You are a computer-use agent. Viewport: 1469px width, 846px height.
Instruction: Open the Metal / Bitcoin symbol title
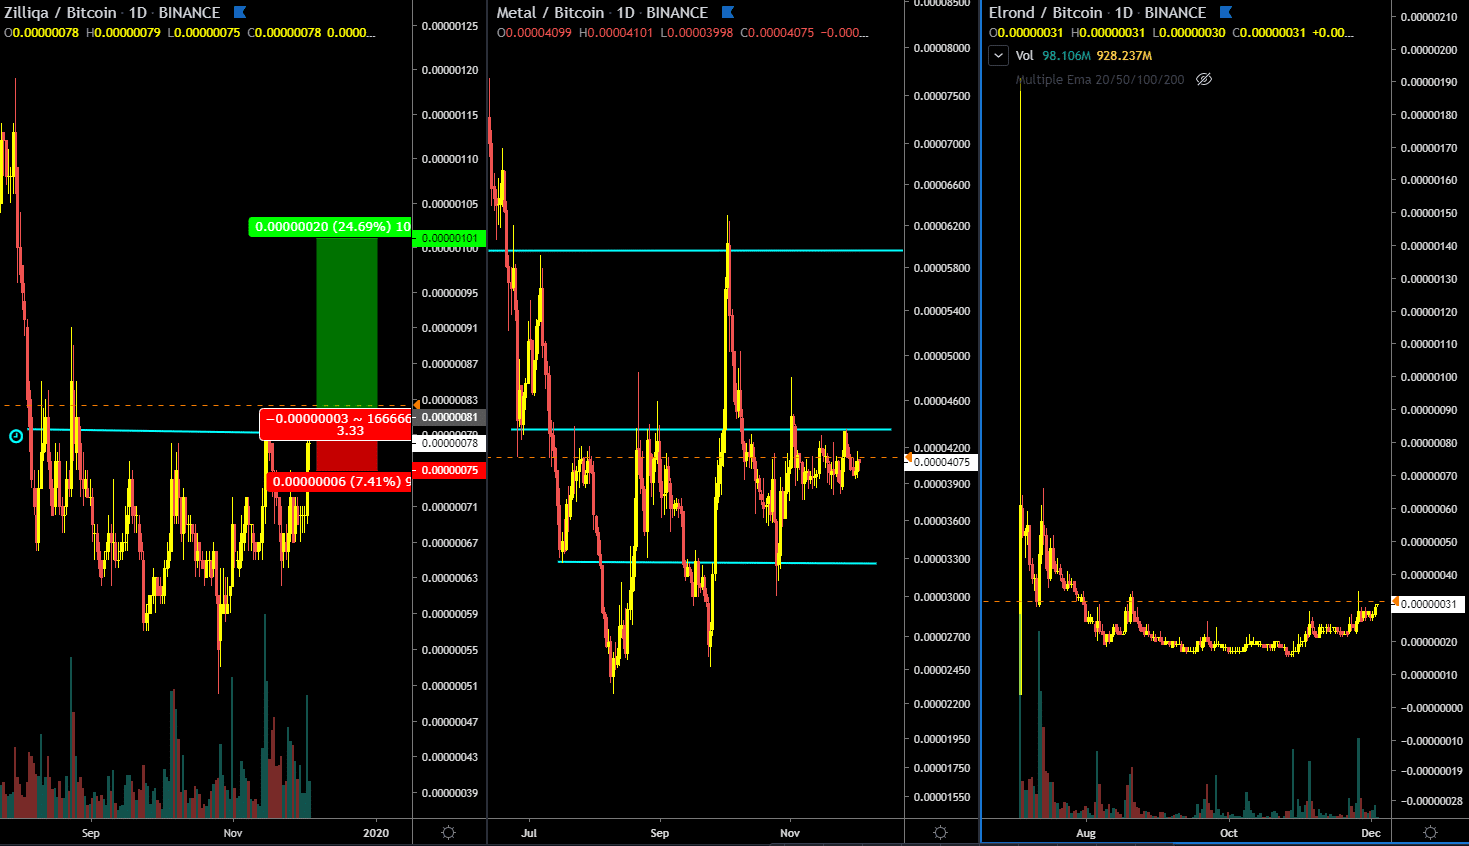[x=550, y=13]
